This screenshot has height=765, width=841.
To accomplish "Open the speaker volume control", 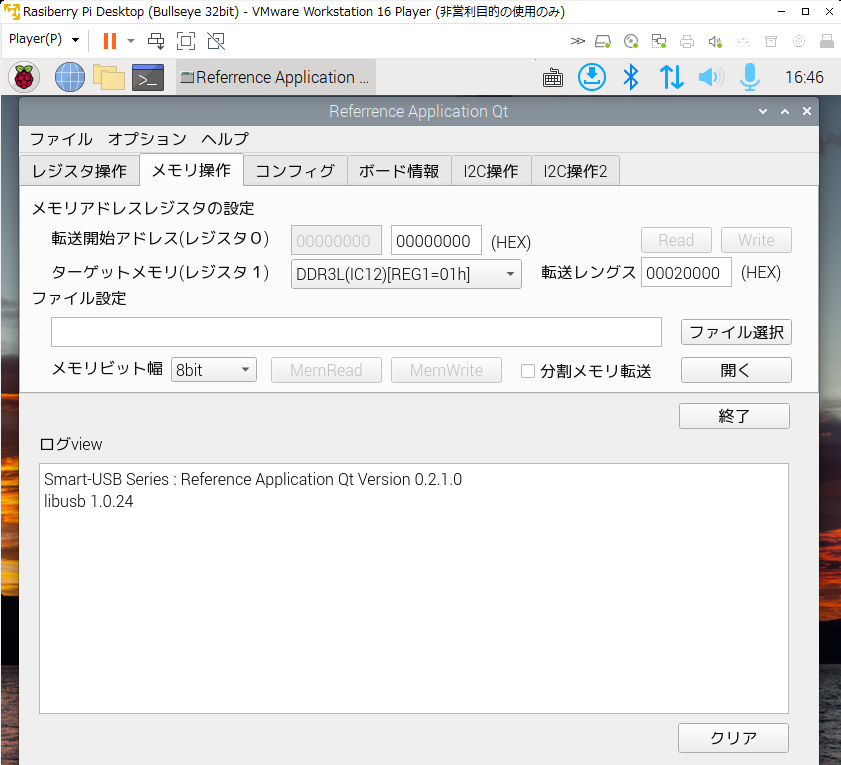I will (x=711, y=77).
